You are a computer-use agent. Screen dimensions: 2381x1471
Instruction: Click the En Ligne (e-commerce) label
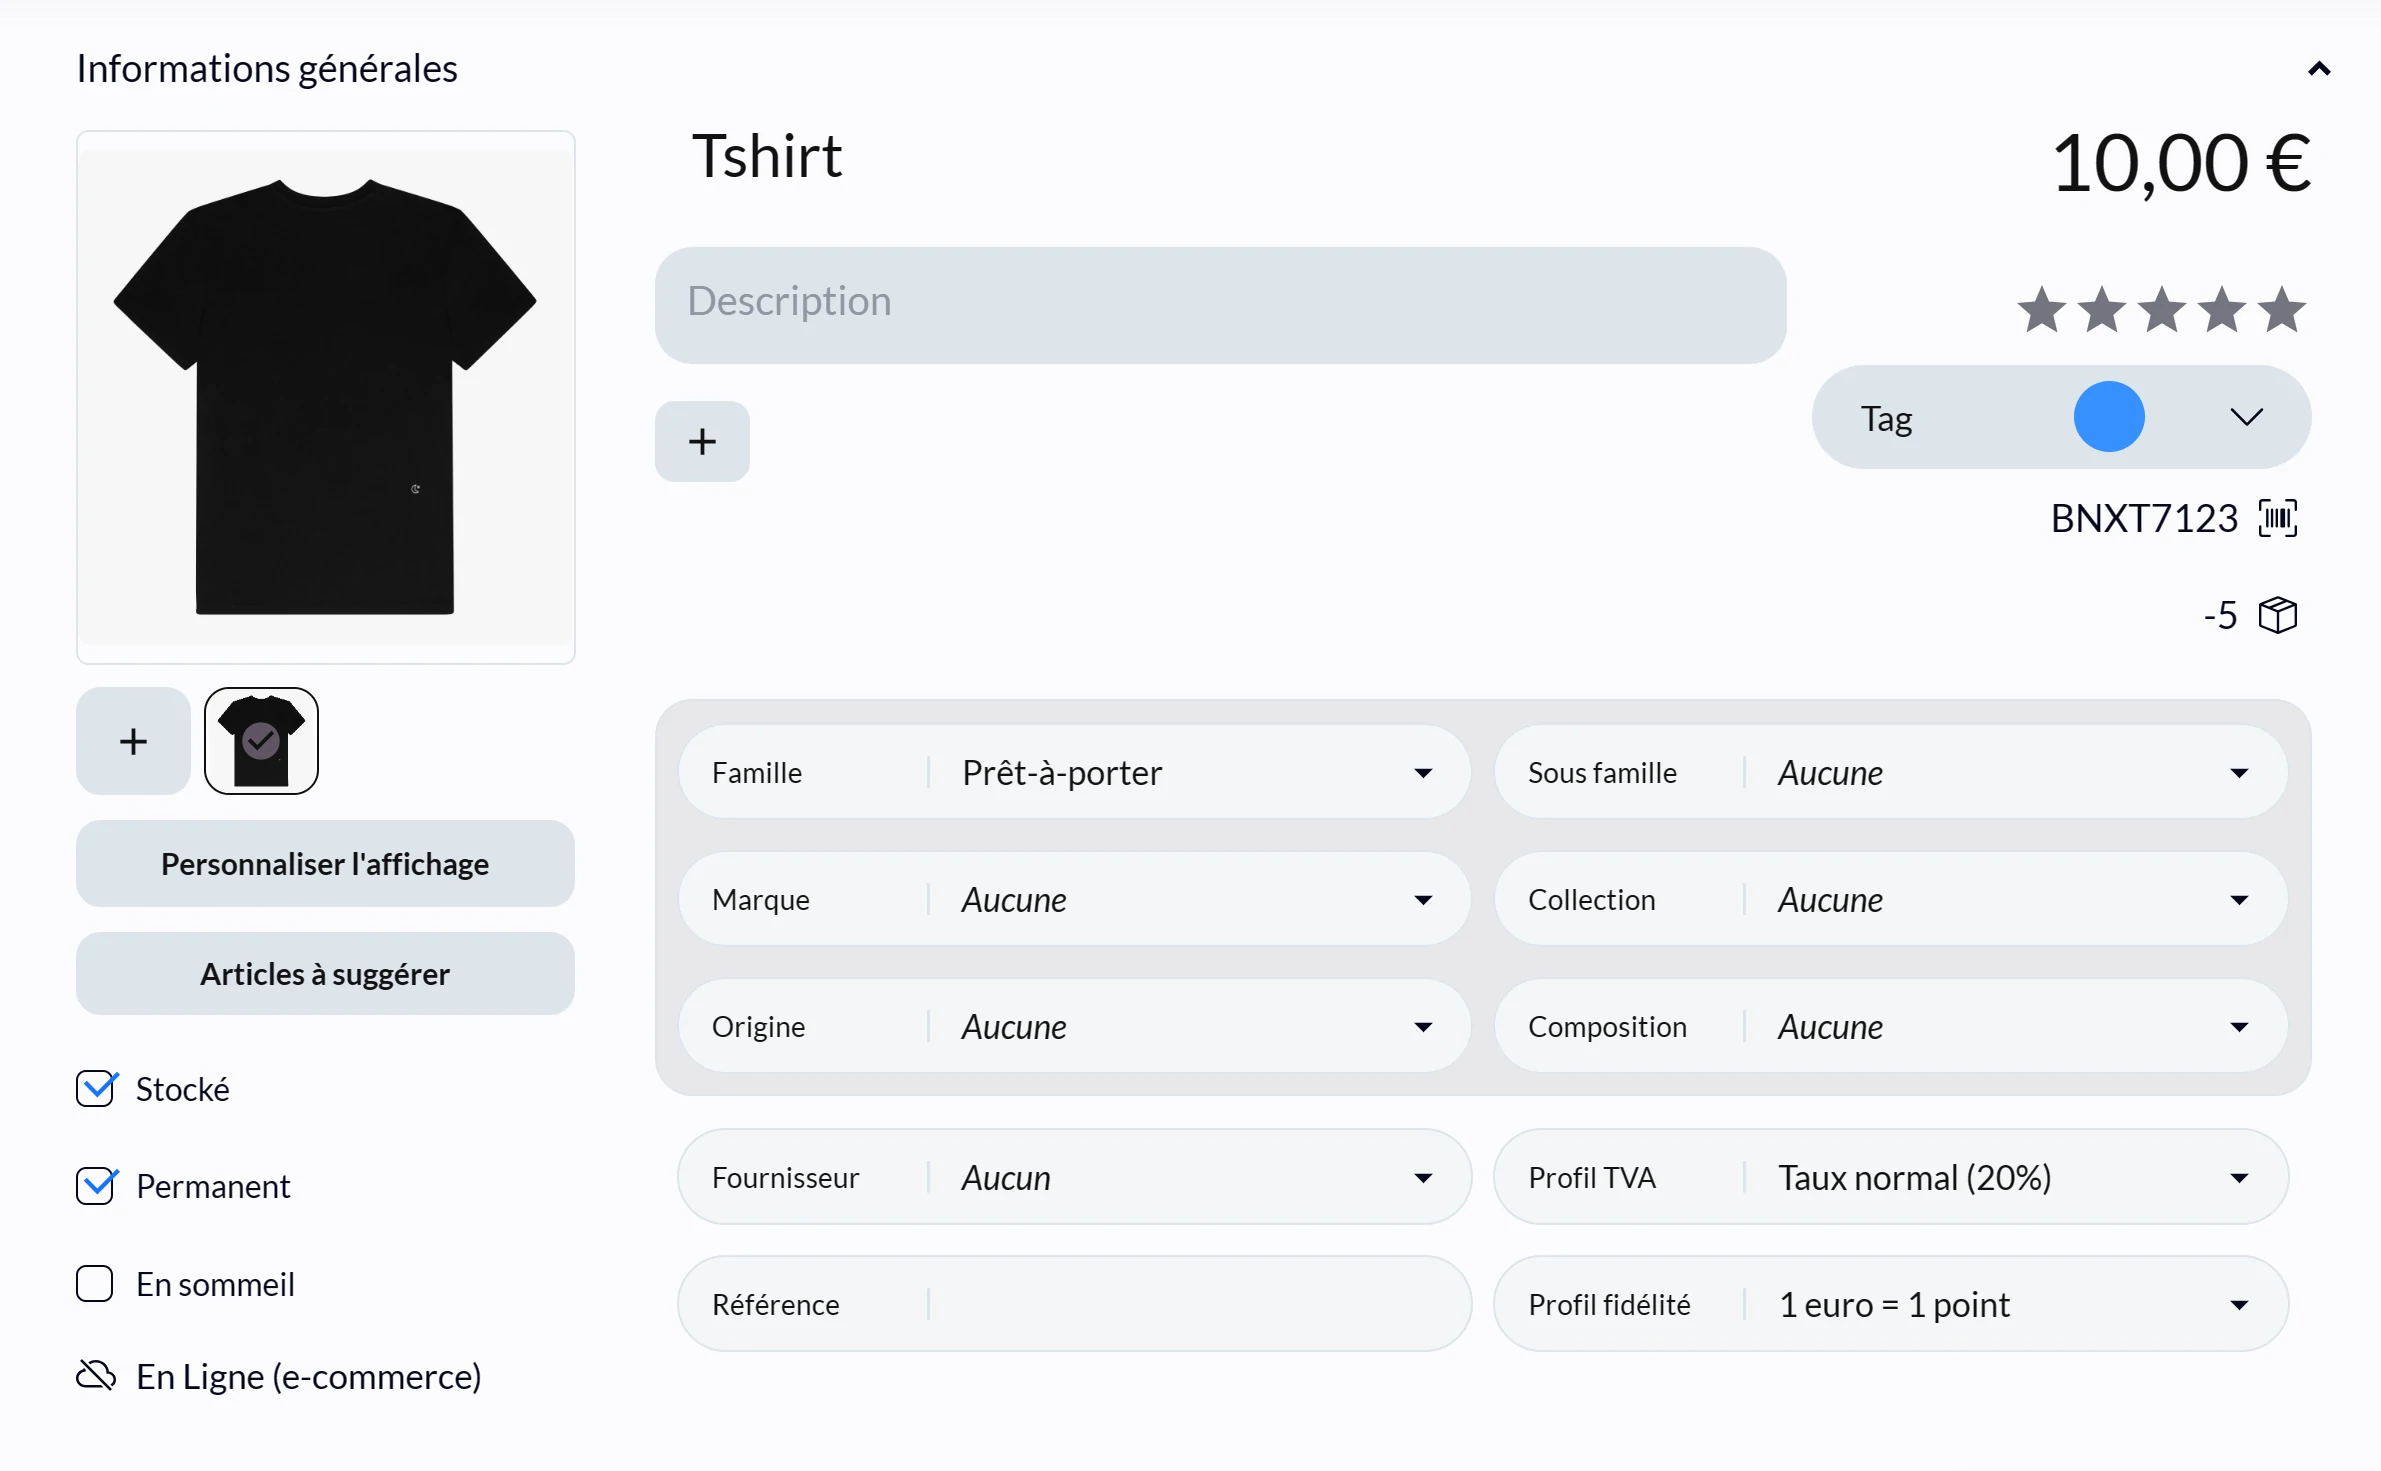coord(309,1377)
